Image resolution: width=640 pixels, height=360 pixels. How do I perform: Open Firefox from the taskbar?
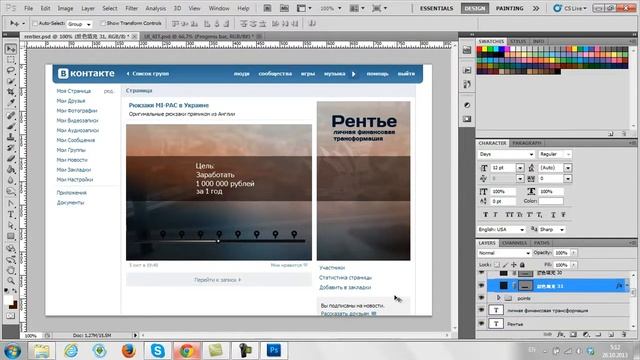tap(129, 350)
